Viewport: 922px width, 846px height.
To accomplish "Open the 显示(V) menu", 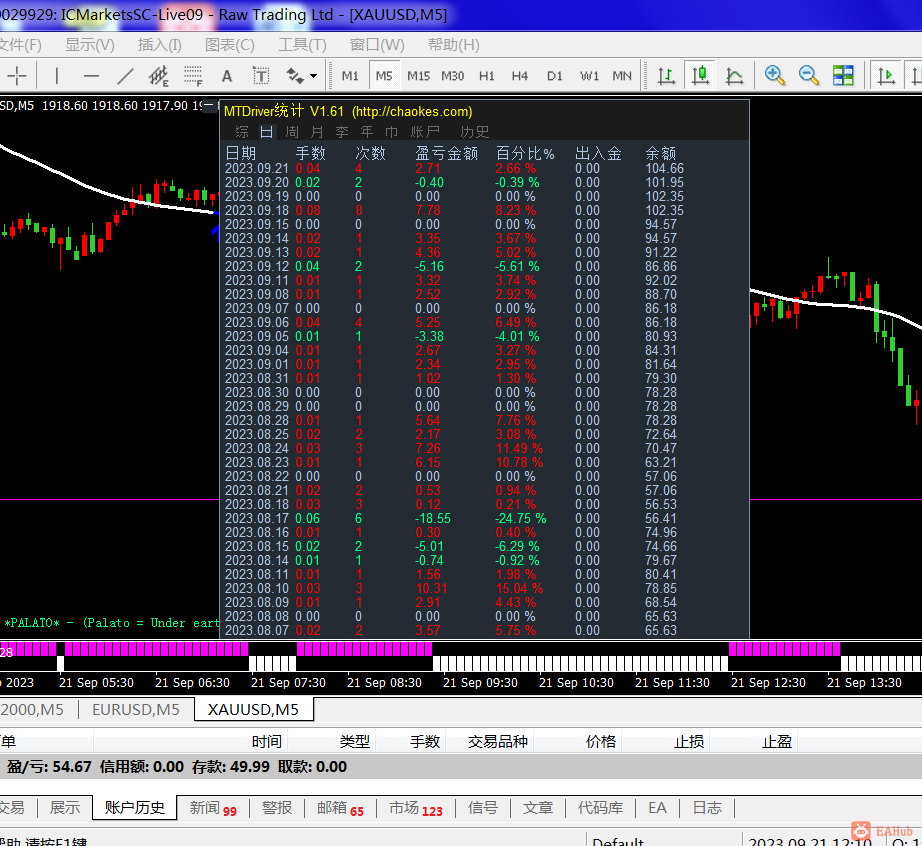I will coord(90,45).
